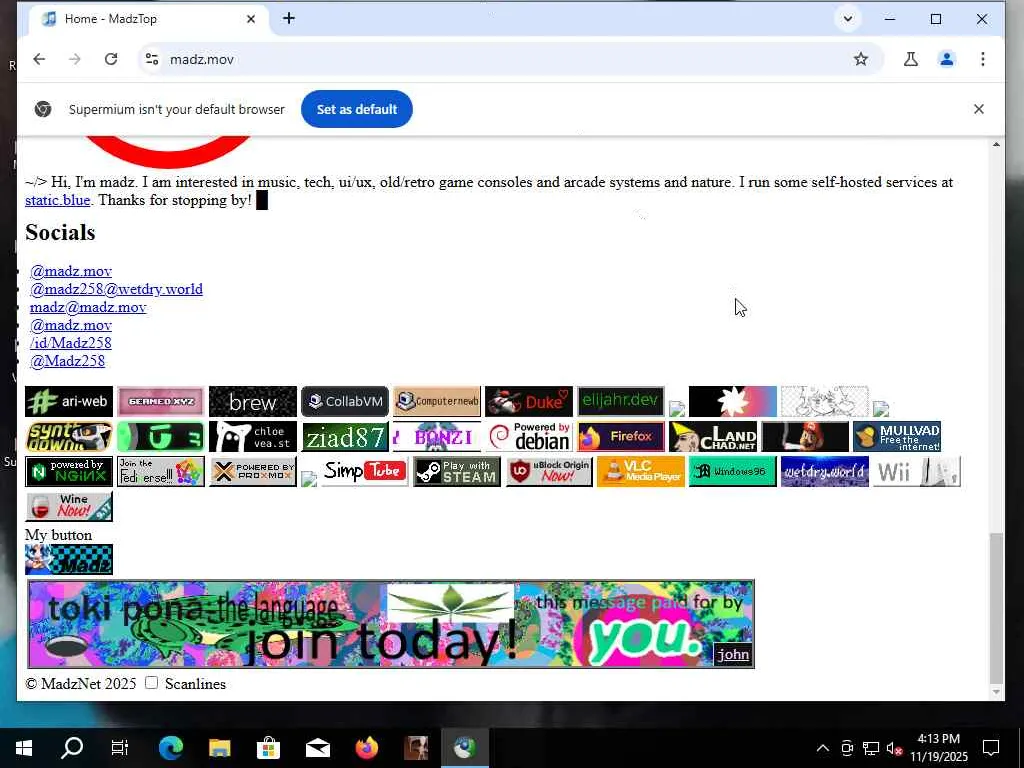Click the wetdry.world badge
The image size is (1024, 768).
[x=825, y=472]
